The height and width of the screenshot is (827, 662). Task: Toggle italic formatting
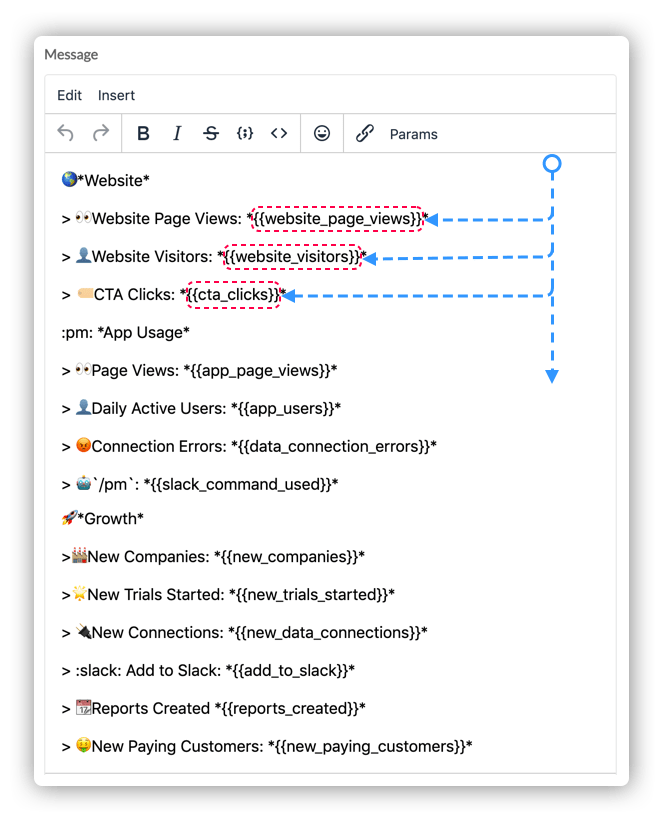pos(177,133)
